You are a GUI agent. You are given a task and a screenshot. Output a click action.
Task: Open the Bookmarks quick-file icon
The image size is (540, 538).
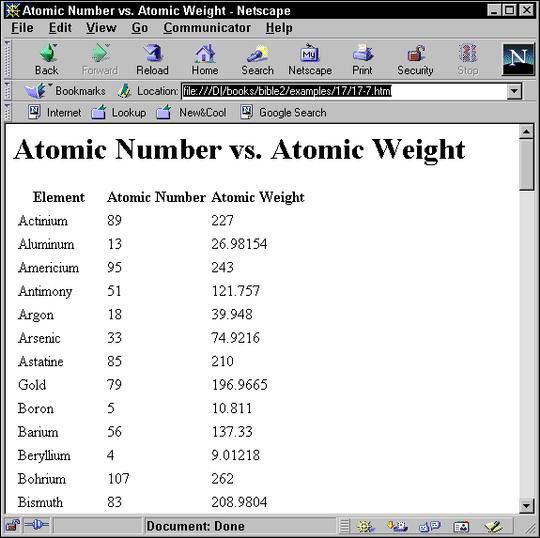35,91
